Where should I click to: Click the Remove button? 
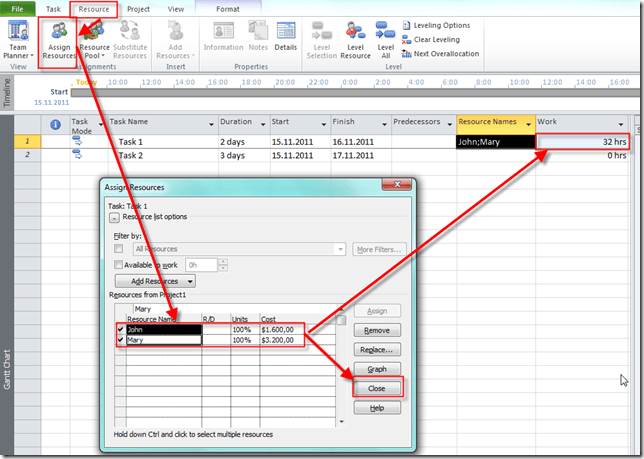point(376,330)
